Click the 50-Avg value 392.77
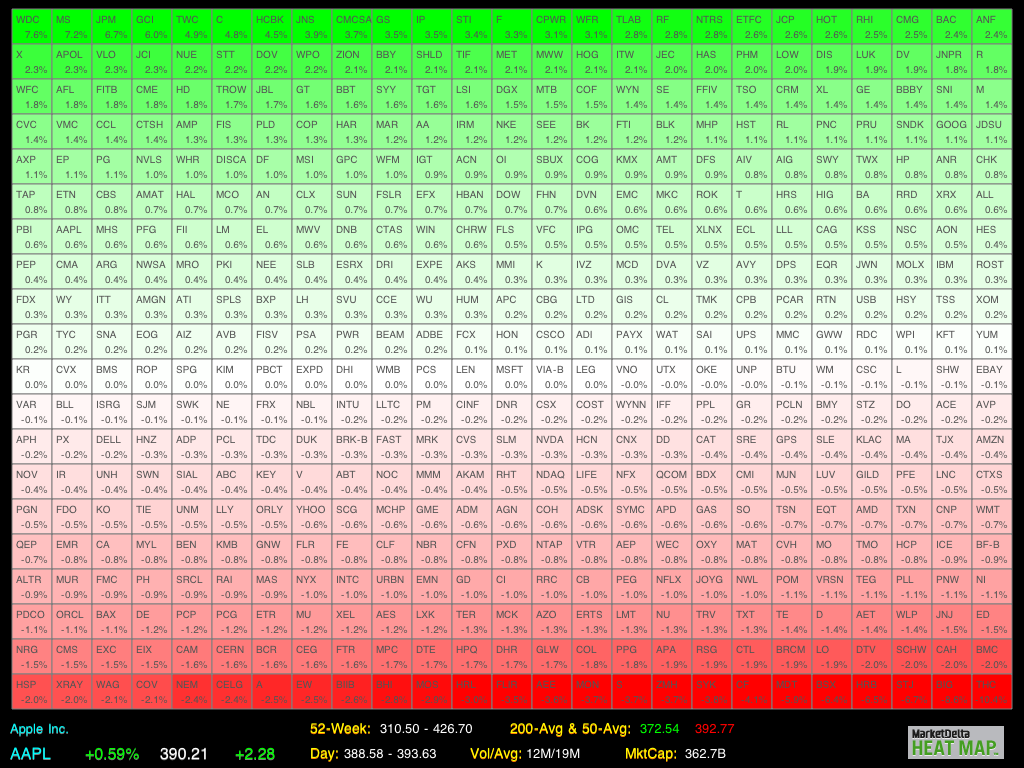Viewport: 1024px width, 768px height. pos(714,729)
